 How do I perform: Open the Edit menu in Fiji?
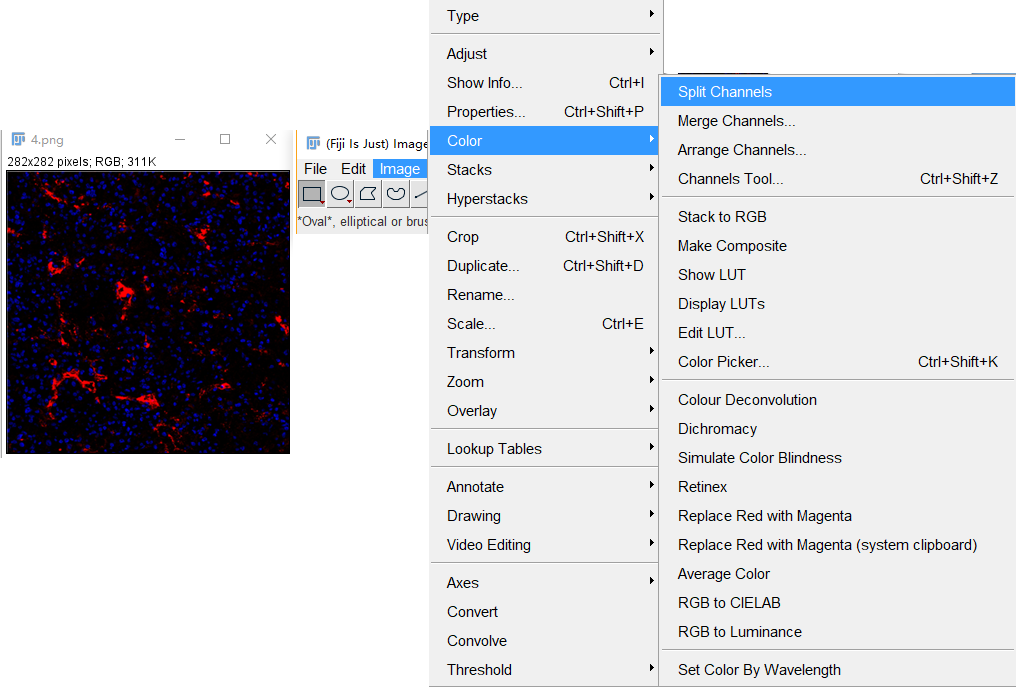353,169
